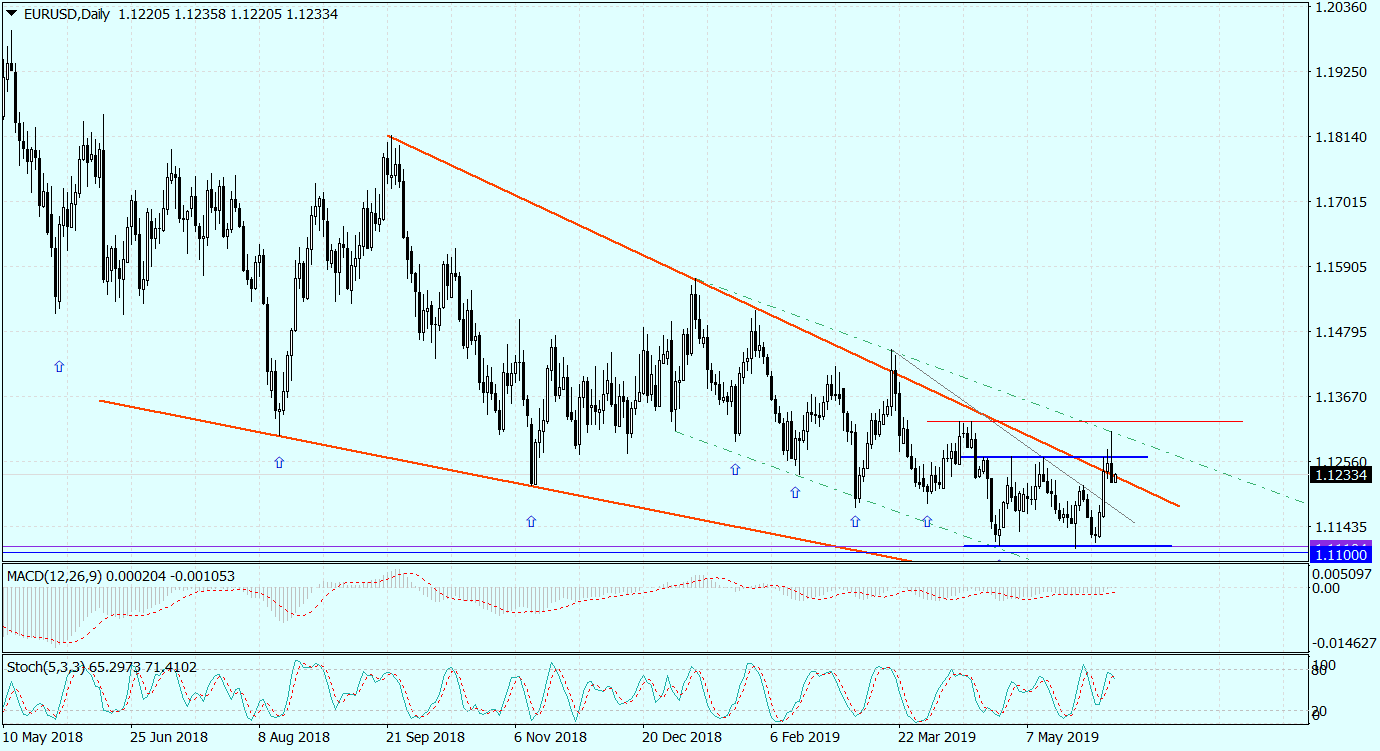The image size is (1380, 751).
Task: Click the 1.20360 price axis label
Action: (1342, 7)
